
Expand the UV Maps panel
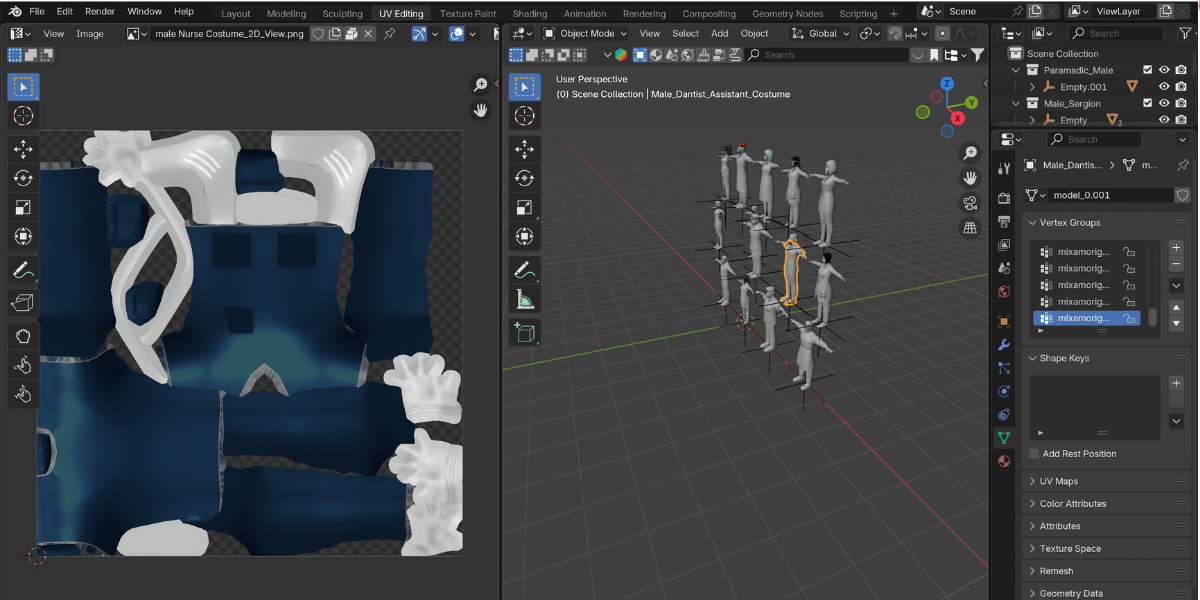[1059, 481]
